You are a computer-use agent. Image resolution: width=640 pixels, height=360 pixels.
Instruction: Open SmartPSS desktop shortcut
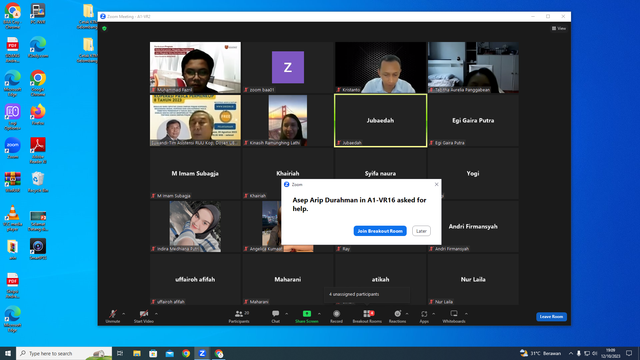pyautogui.click(x=38, y=249)
